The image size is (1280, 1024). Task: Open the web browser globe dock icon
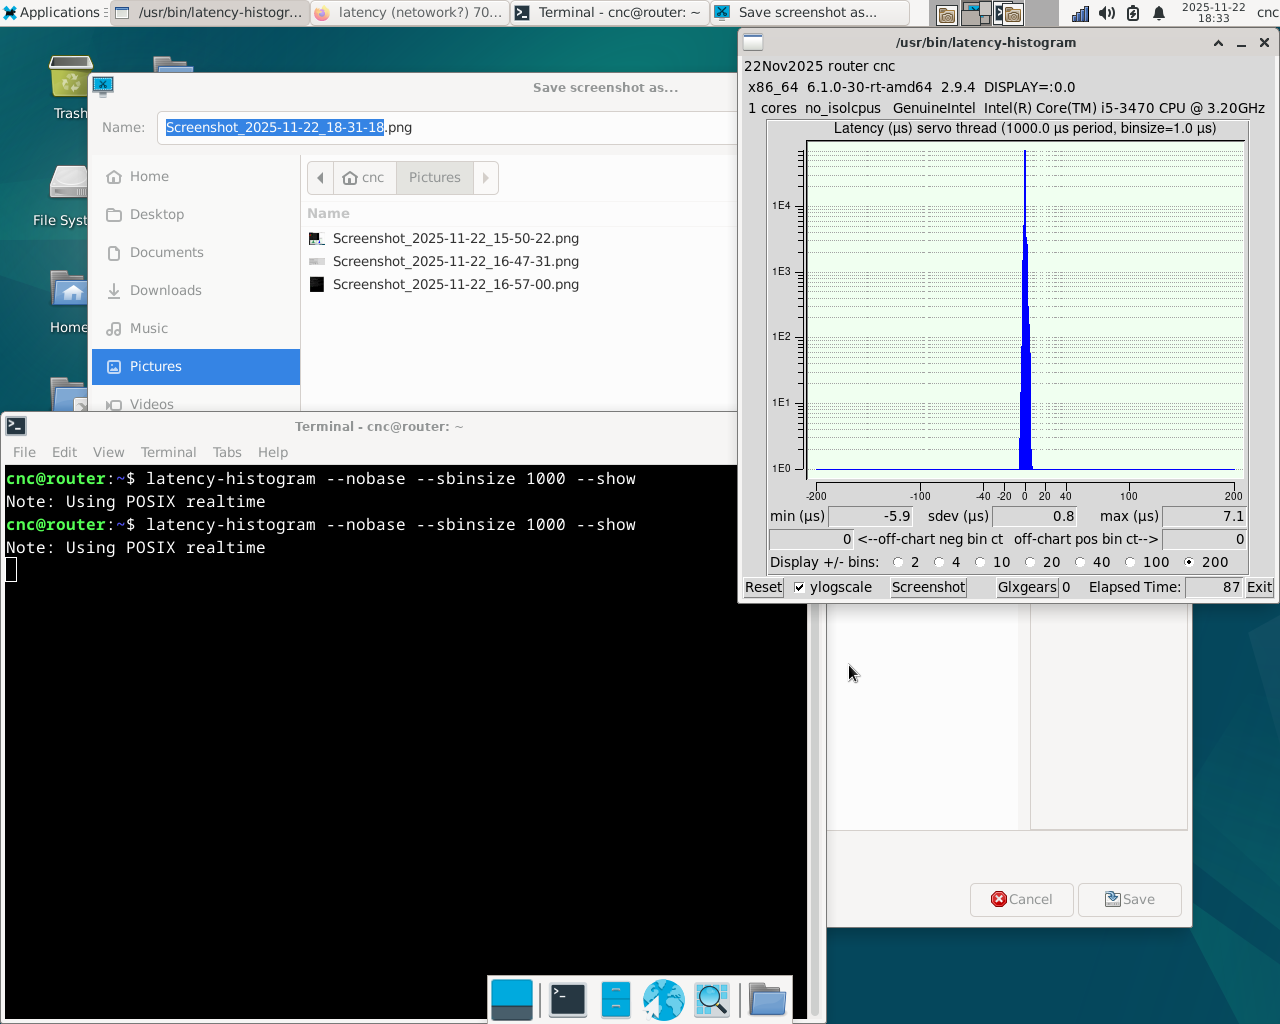click(x=663, y=999)
